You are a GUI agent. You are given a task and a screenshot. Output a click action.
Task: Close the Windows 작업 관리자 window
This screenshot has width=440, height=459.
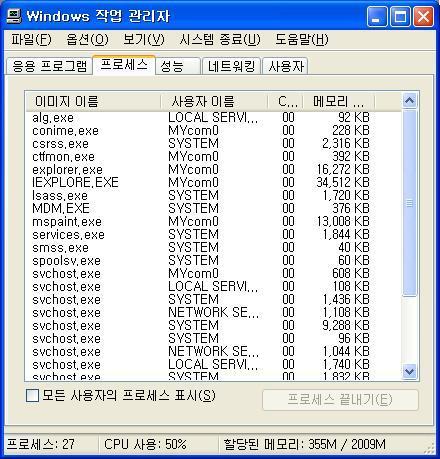pyautogui.click(x=423, y=16)
